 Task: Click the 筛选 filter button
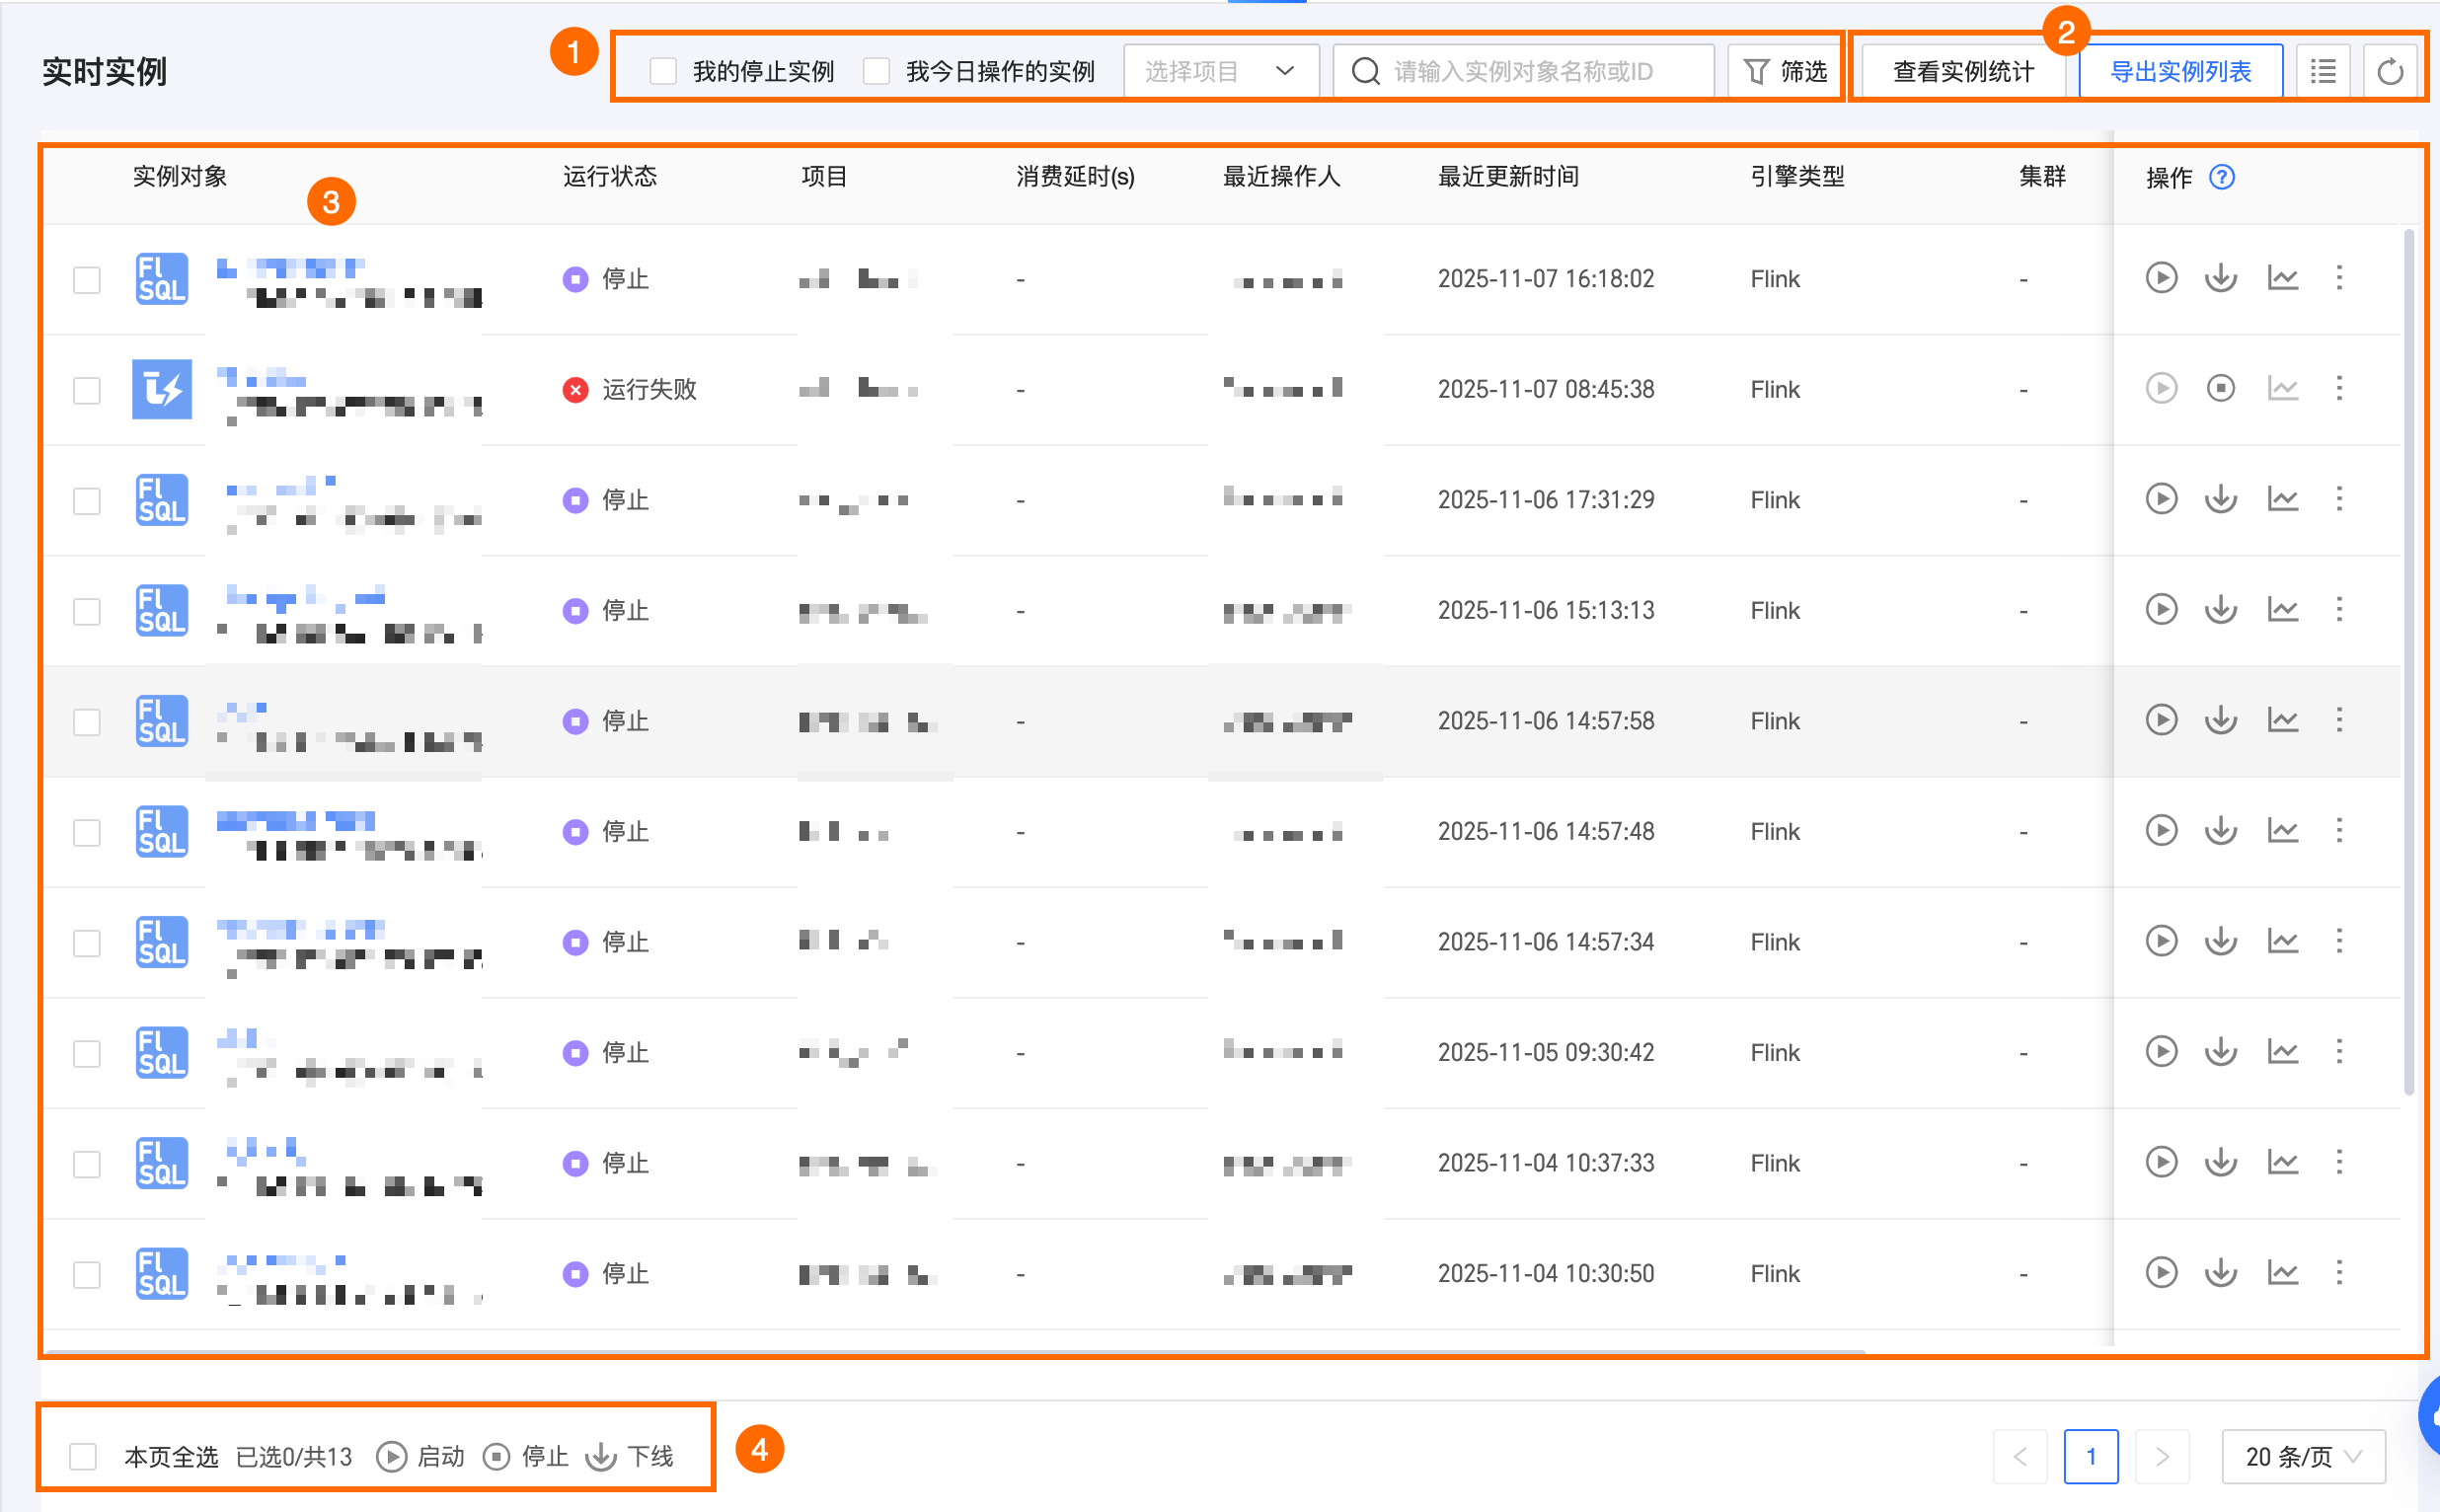click(1785, 72)
